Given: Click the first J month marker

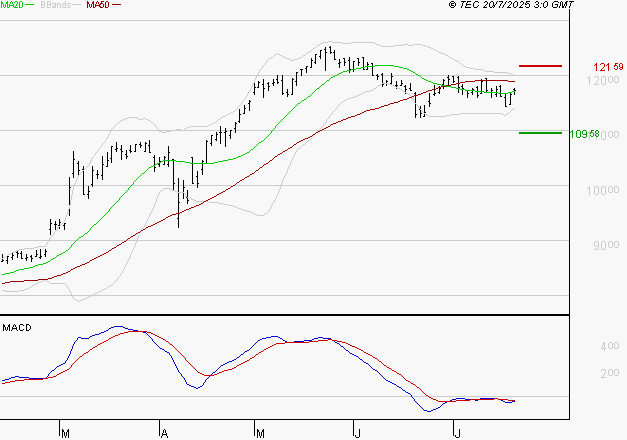Looking at the screenshot, I should 357,433.
